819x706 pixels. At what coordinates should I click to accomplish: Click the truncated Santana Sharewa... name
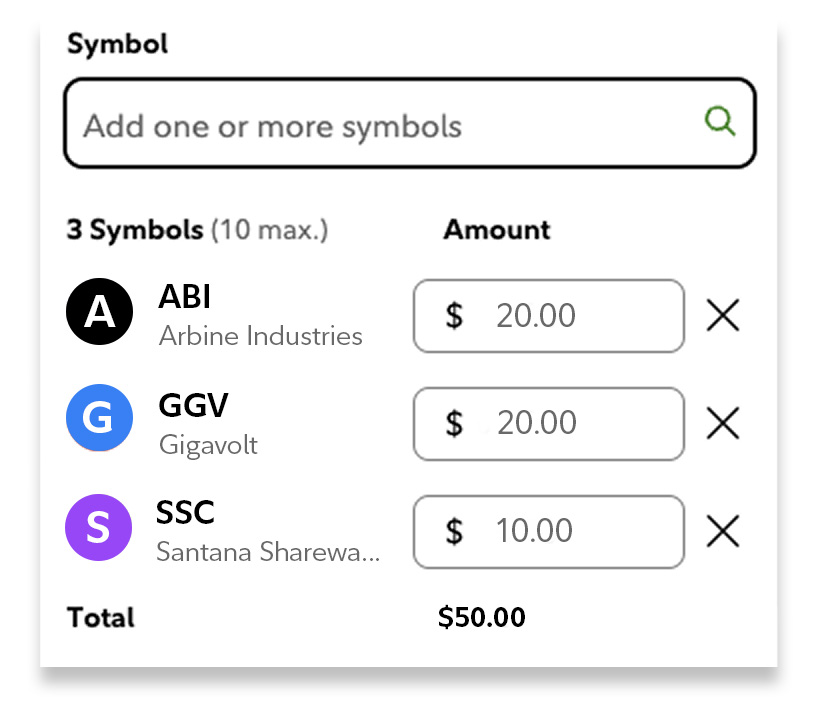(268, 552)
